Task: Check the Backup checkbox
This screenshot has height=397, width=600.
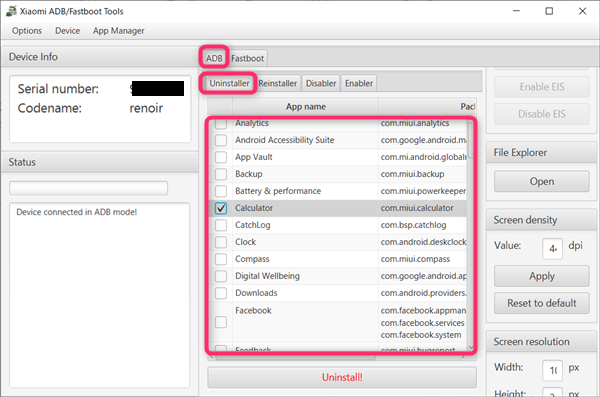Action: [221, 174]
